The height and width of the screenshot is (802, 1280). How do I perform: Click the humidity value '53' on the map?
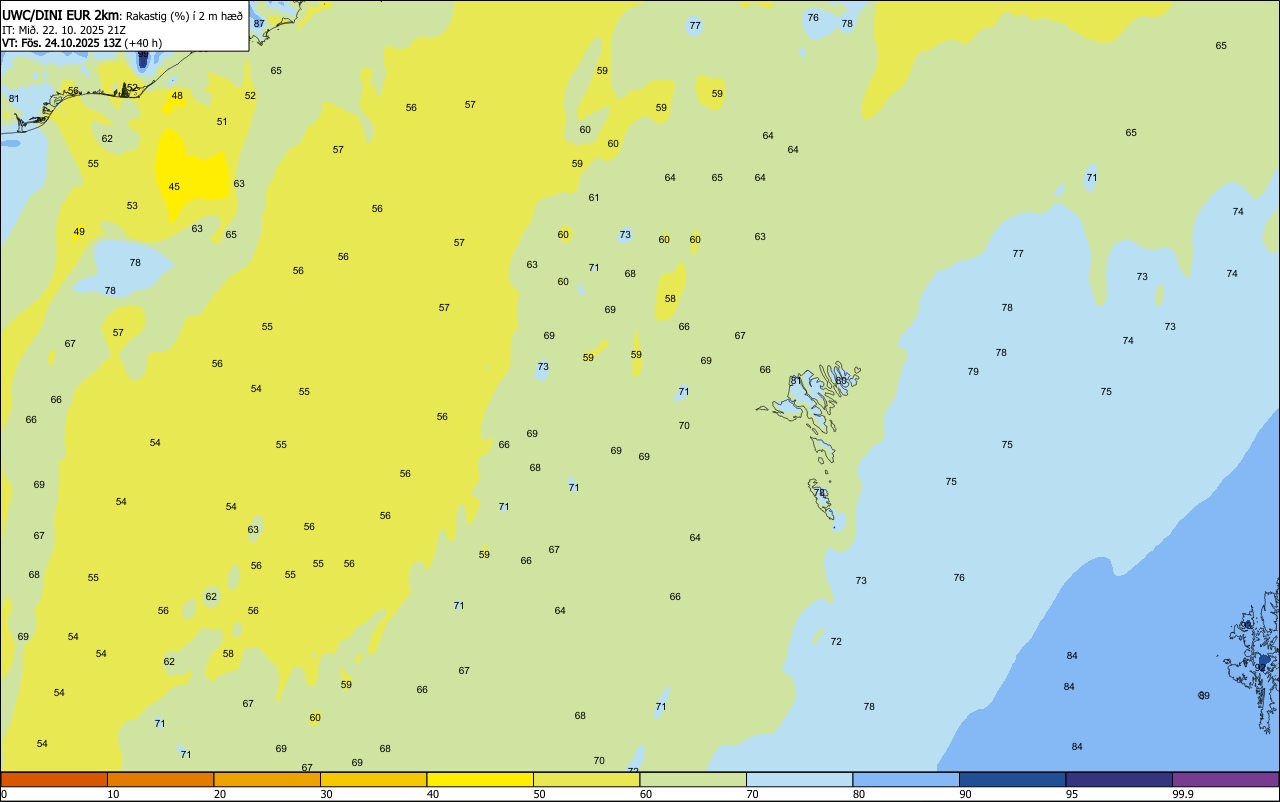click(132, 206)
